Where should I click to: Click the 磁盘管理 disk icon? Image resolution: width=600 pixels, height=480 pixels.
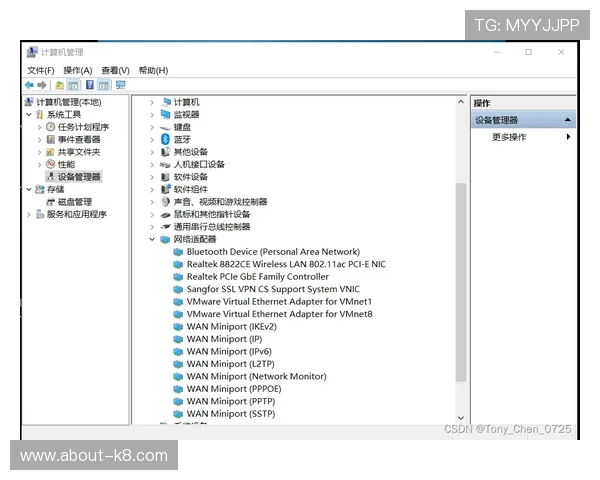[51, 202]
